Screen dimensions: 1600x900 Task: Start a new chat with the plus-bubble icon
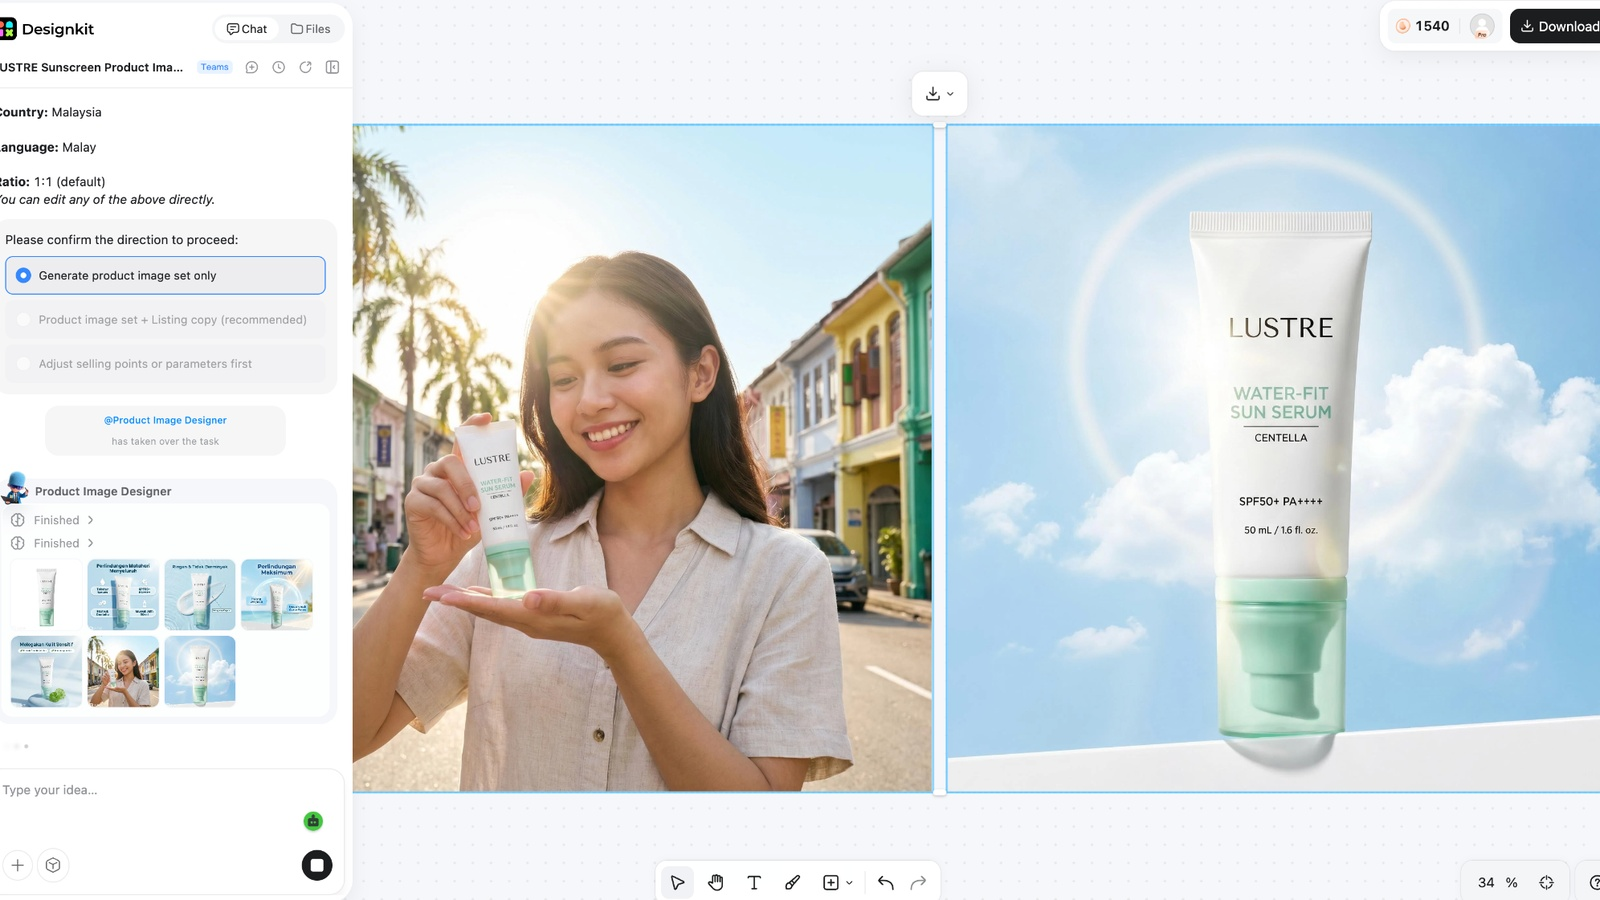pos(252,67)
